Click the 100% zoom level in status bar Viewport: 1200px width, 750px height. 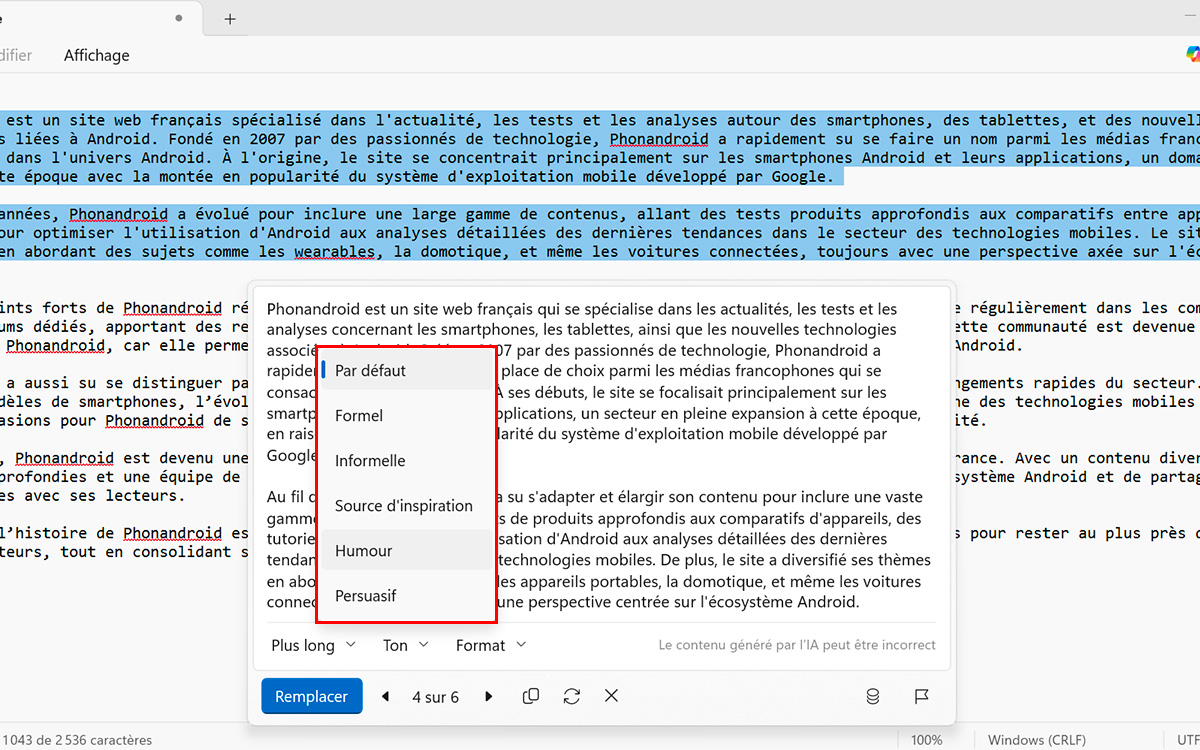coord(927,740)
